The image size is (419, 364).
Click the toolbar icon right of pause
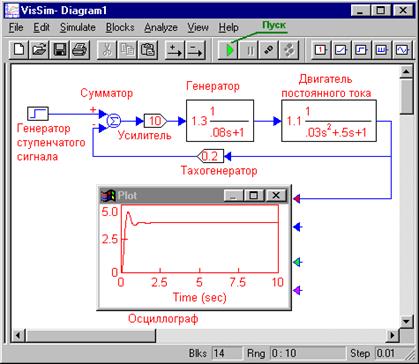pyautogui.click(x=269, y=51)
